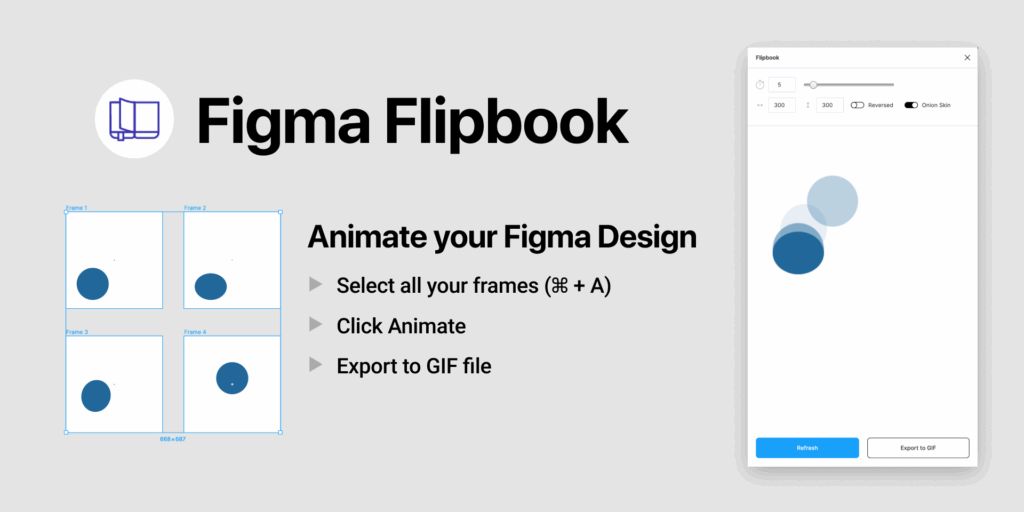Viewport: 1024px width, 512px height.
Task: Select the blue ellipse in Frame 2
Action: (210, 286)
